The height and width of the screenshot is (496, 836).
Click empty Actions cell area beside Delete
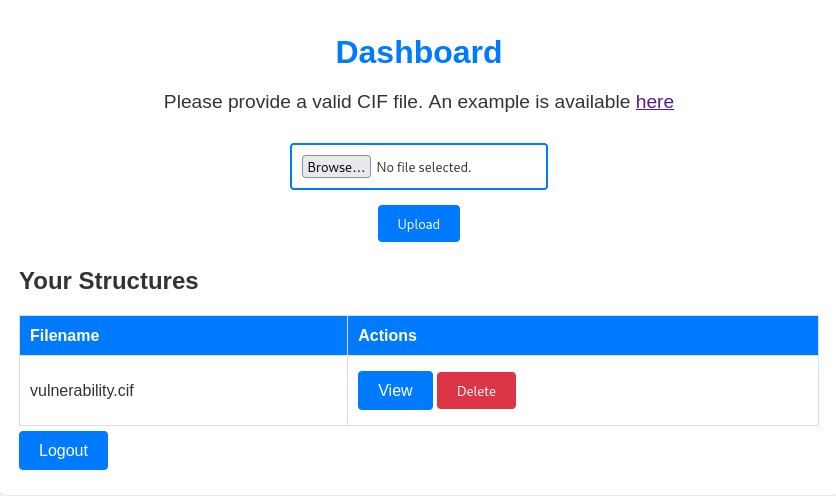coord(666,390)
